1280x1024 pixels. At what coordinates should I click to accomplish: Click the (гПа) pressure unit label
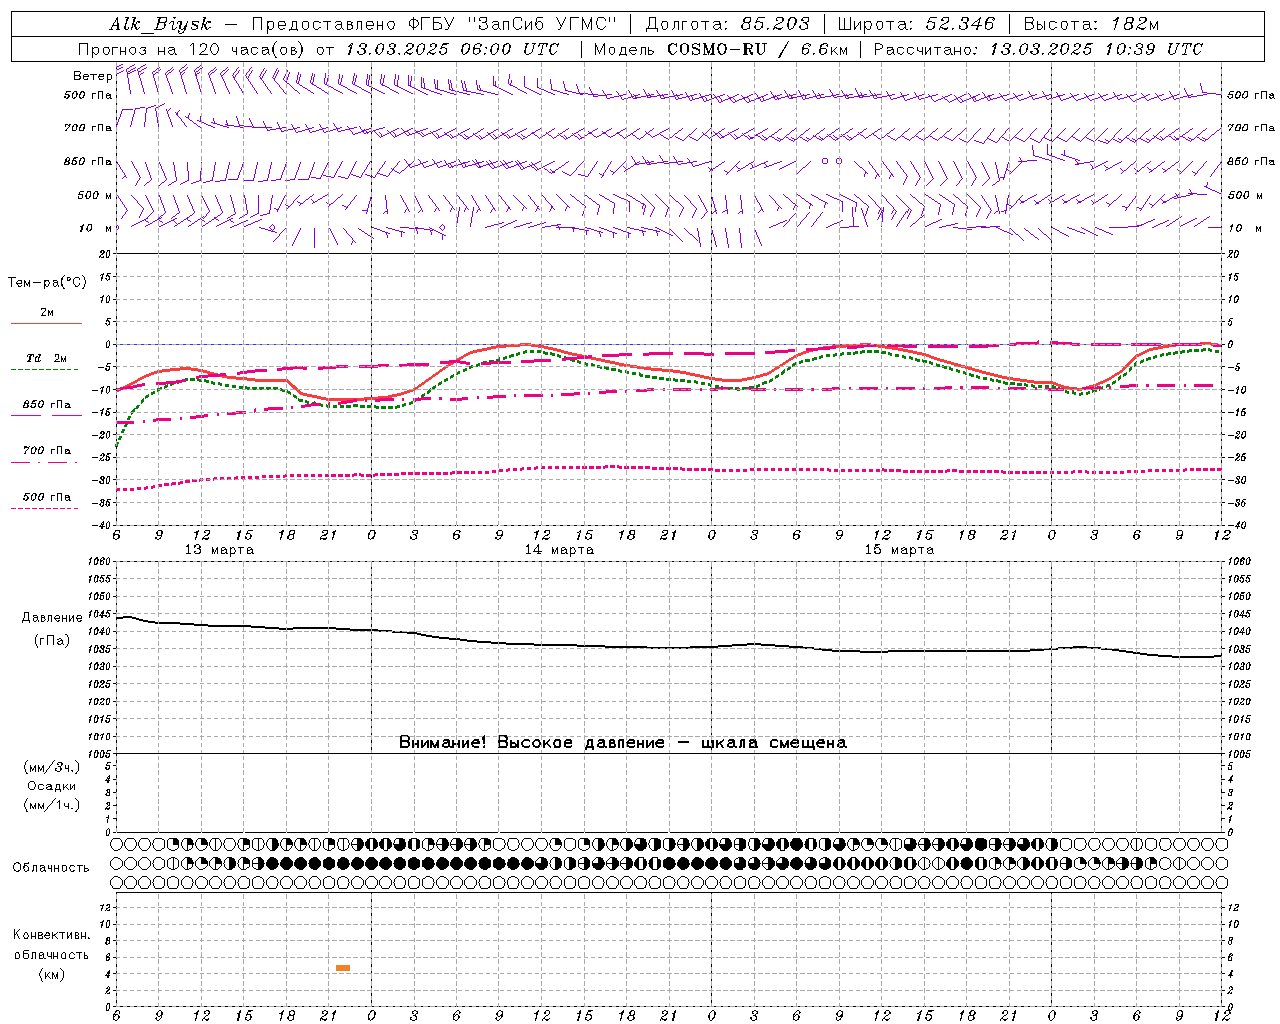pos(52,640)
